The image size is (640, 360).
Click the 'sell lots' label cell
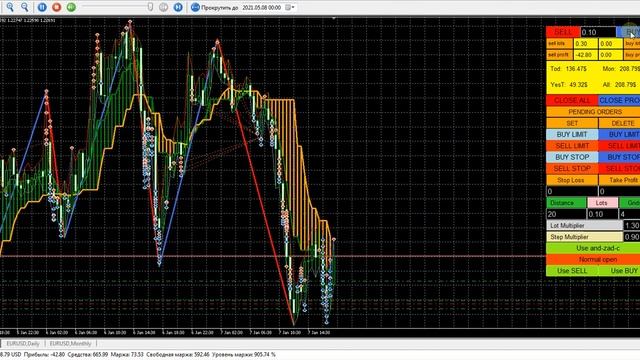pos(560,44)
